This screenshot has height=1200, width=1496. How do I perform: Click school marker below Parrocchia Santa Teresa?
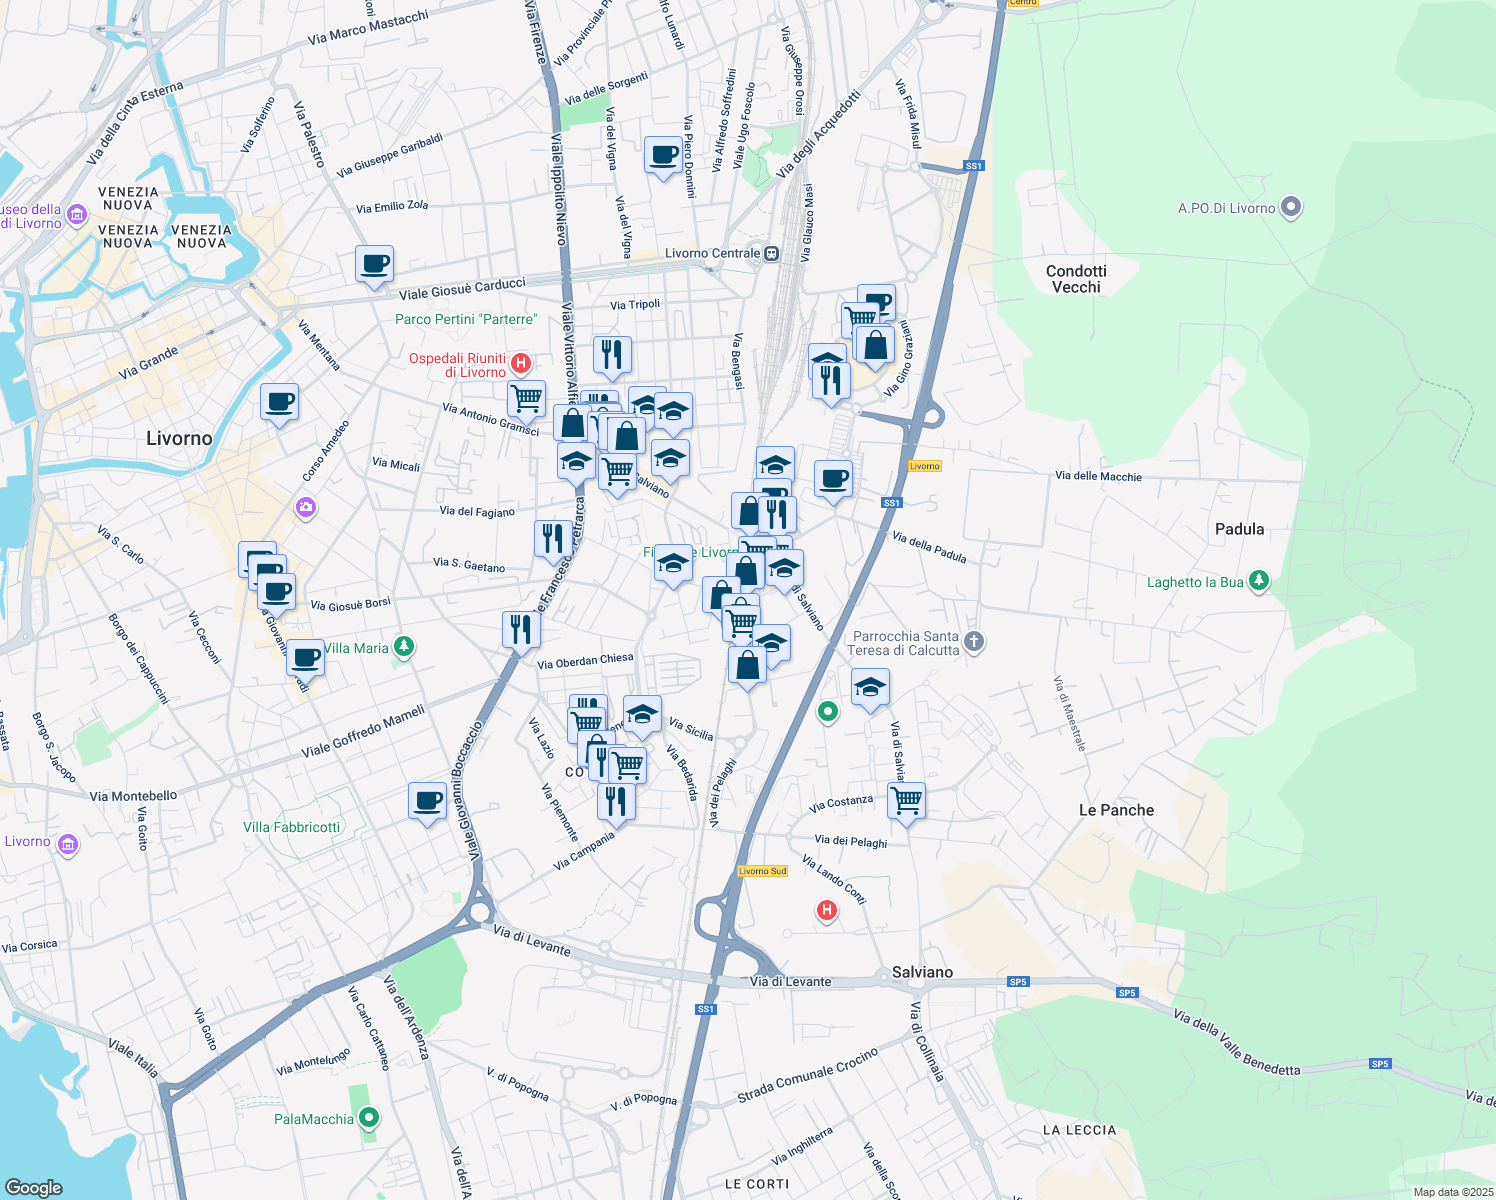(870, 688)
